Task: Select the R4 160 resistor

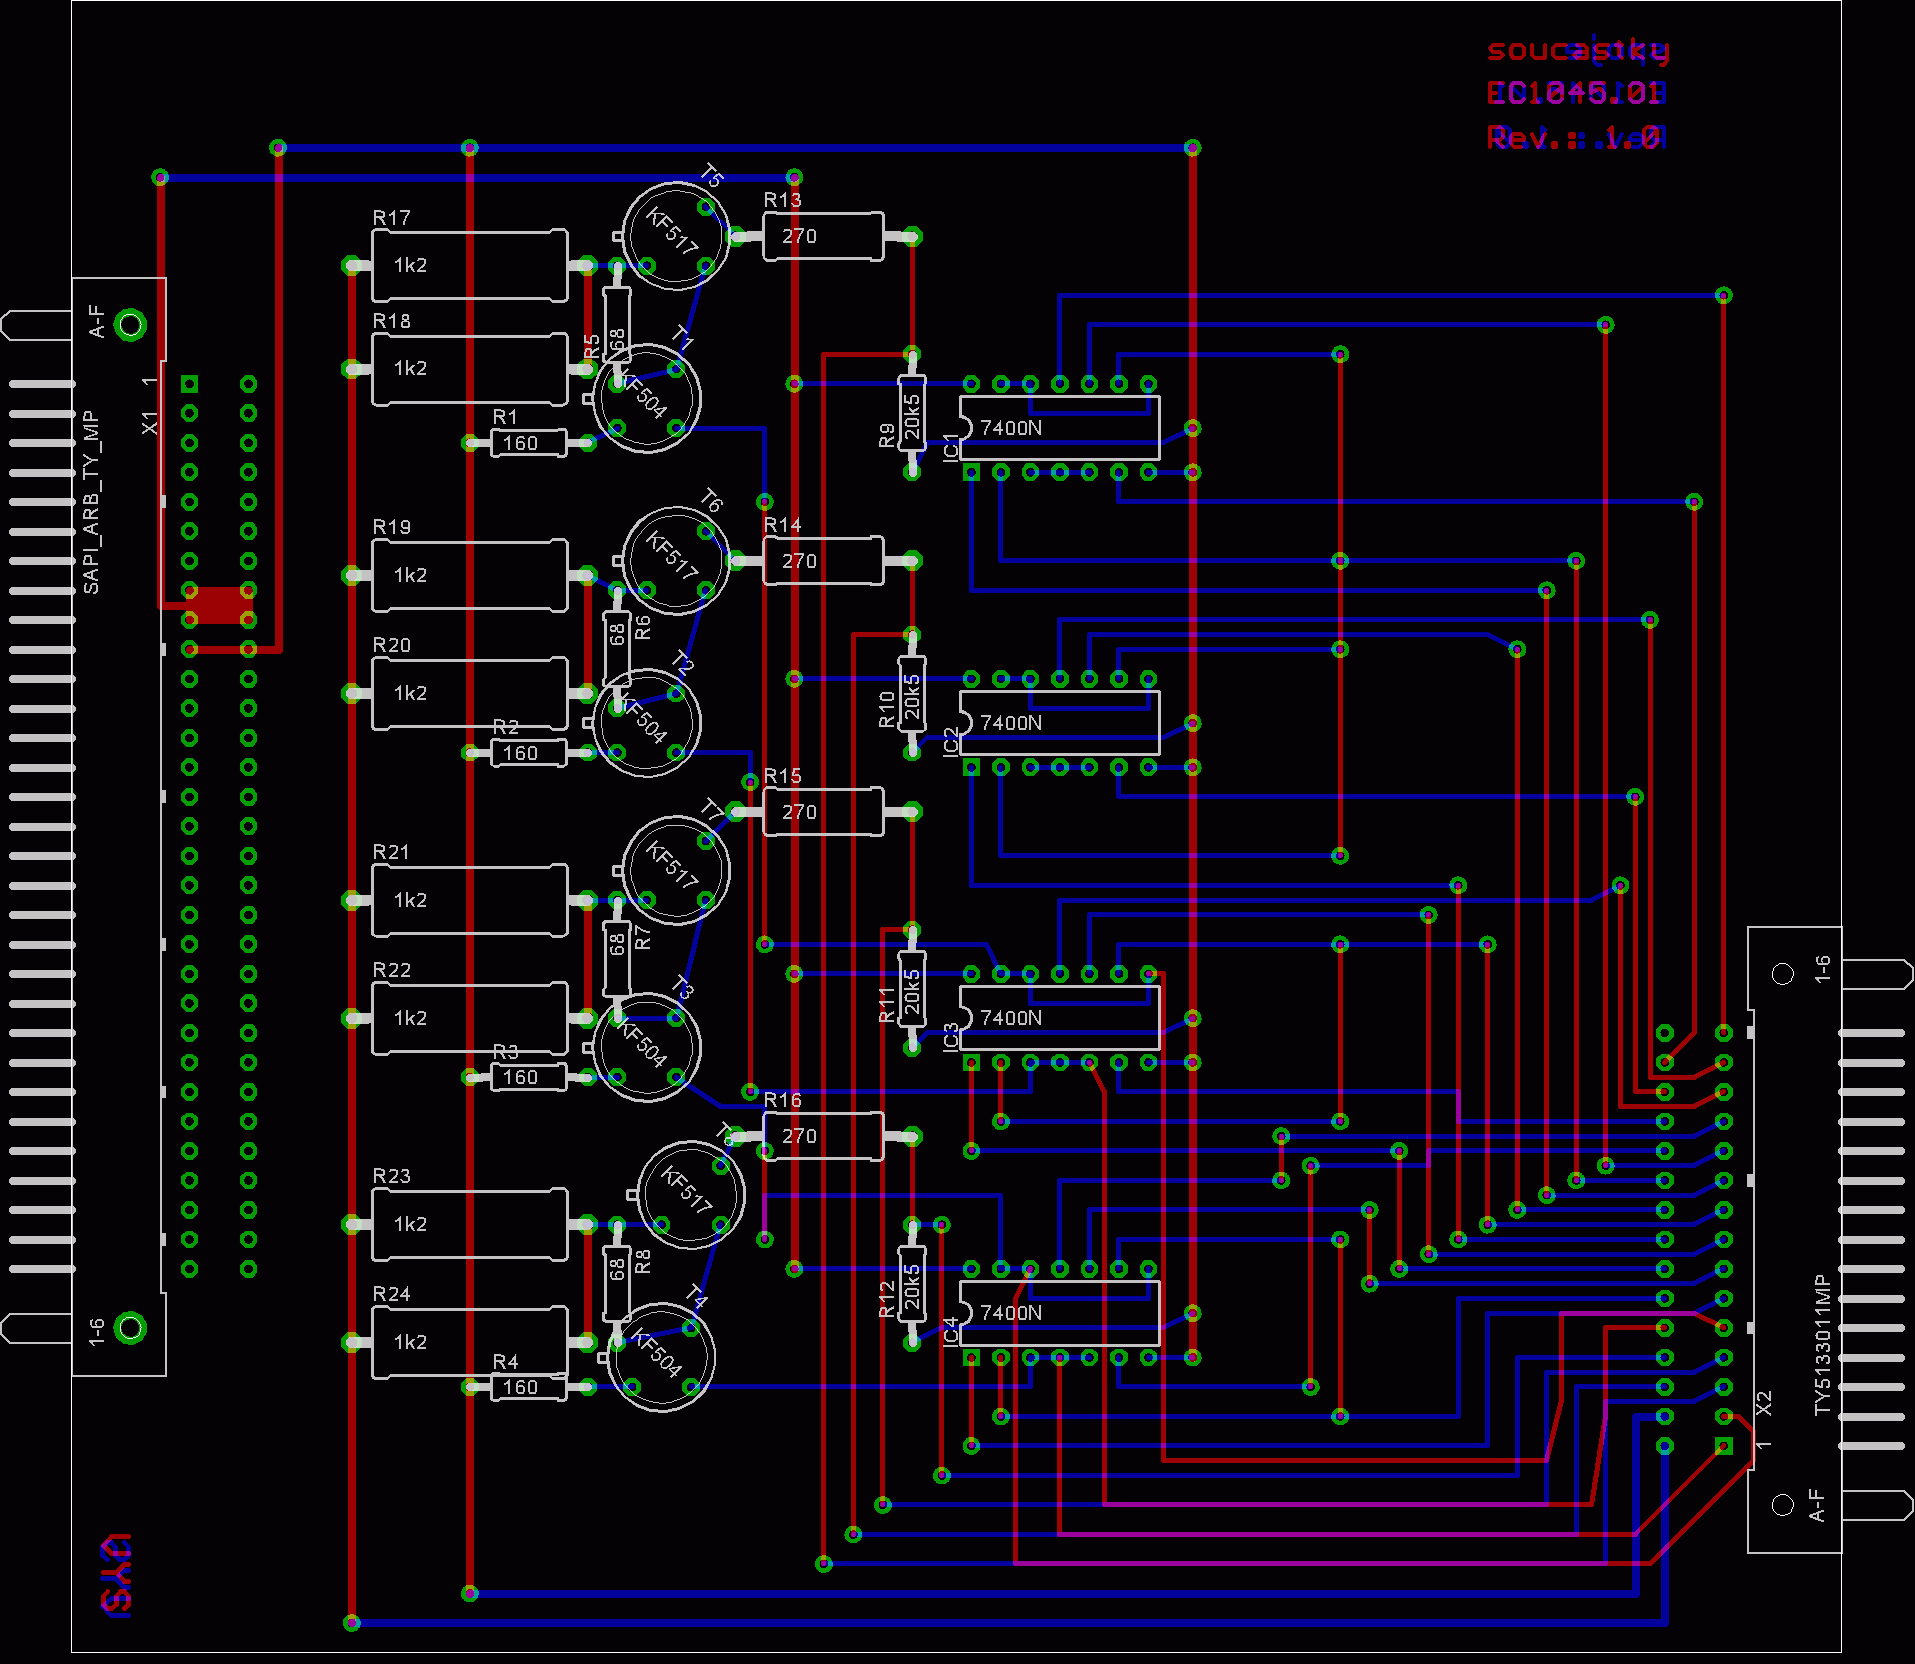Action: tap(528, 1387)
